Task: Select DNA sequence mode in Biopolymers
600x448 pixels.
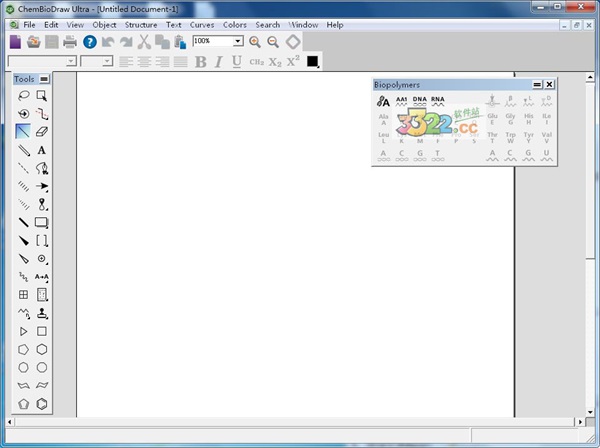Action: [420, 101]
